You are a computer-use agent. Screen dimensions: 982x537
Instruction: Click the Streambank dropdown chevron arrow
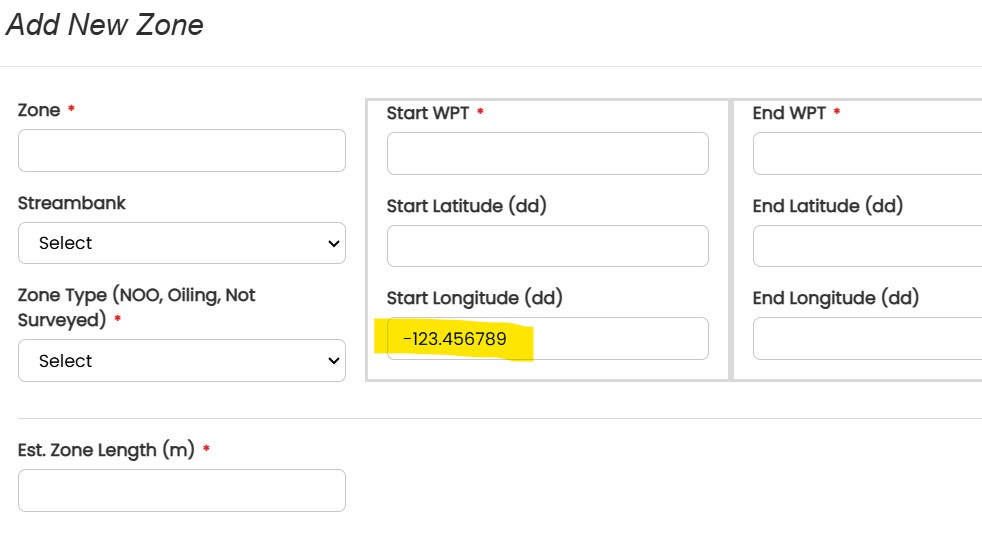[x=334, y=243]
